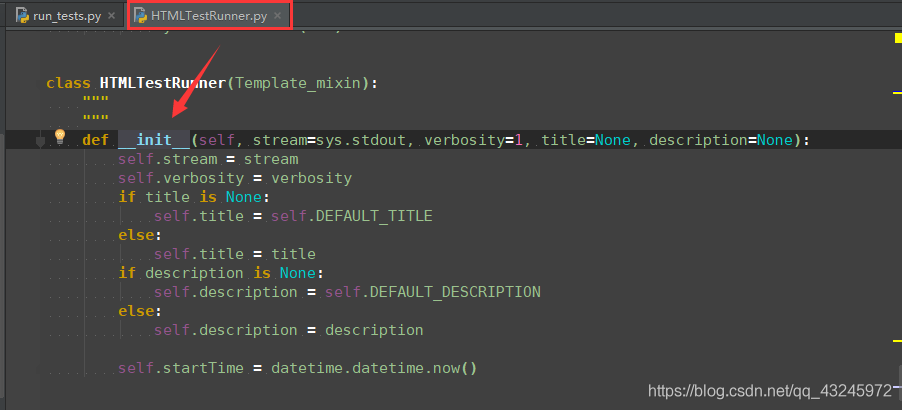
Task: Jump to the bottom yellow warning stripe marker
Action: [895, 339]
